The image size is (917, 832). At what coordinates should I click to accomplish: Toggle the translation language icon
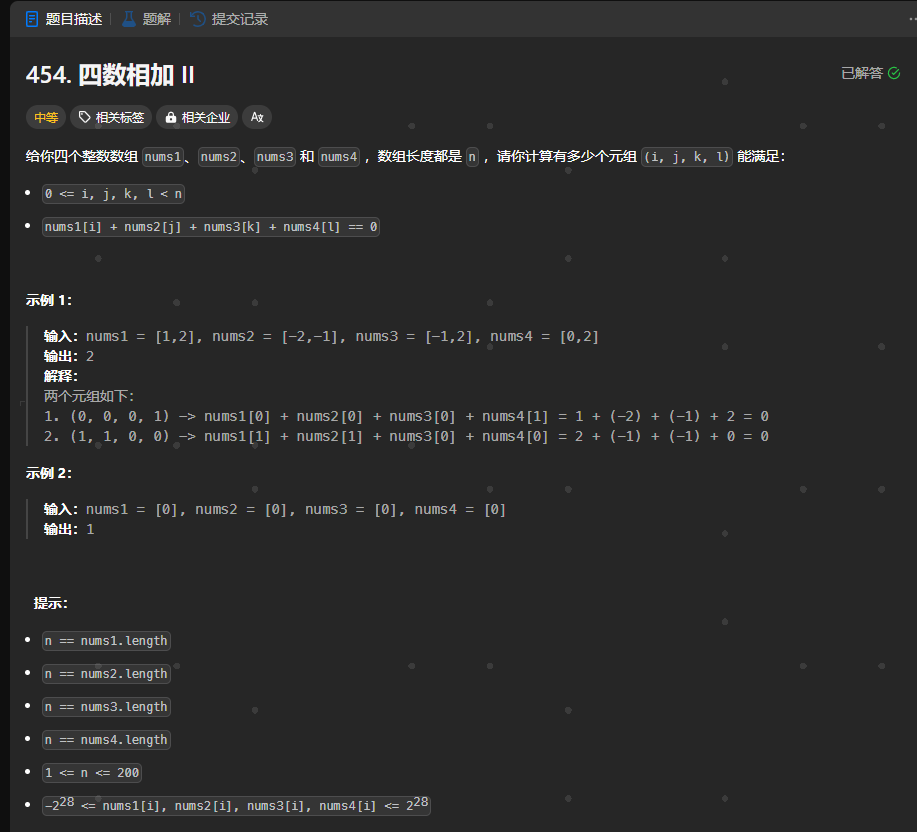[257, 118]
